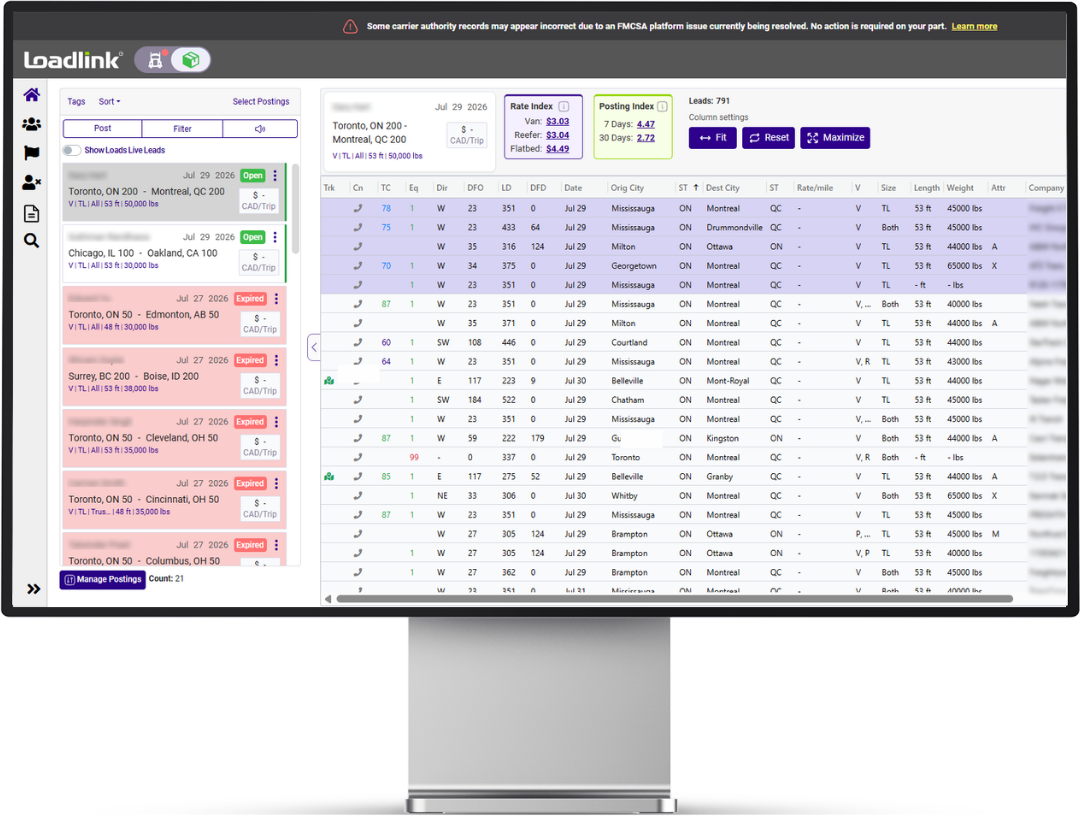Sort by the Dest City column header
The height and width of the screenshot is (817, 1080).
[x=722, y=187]
